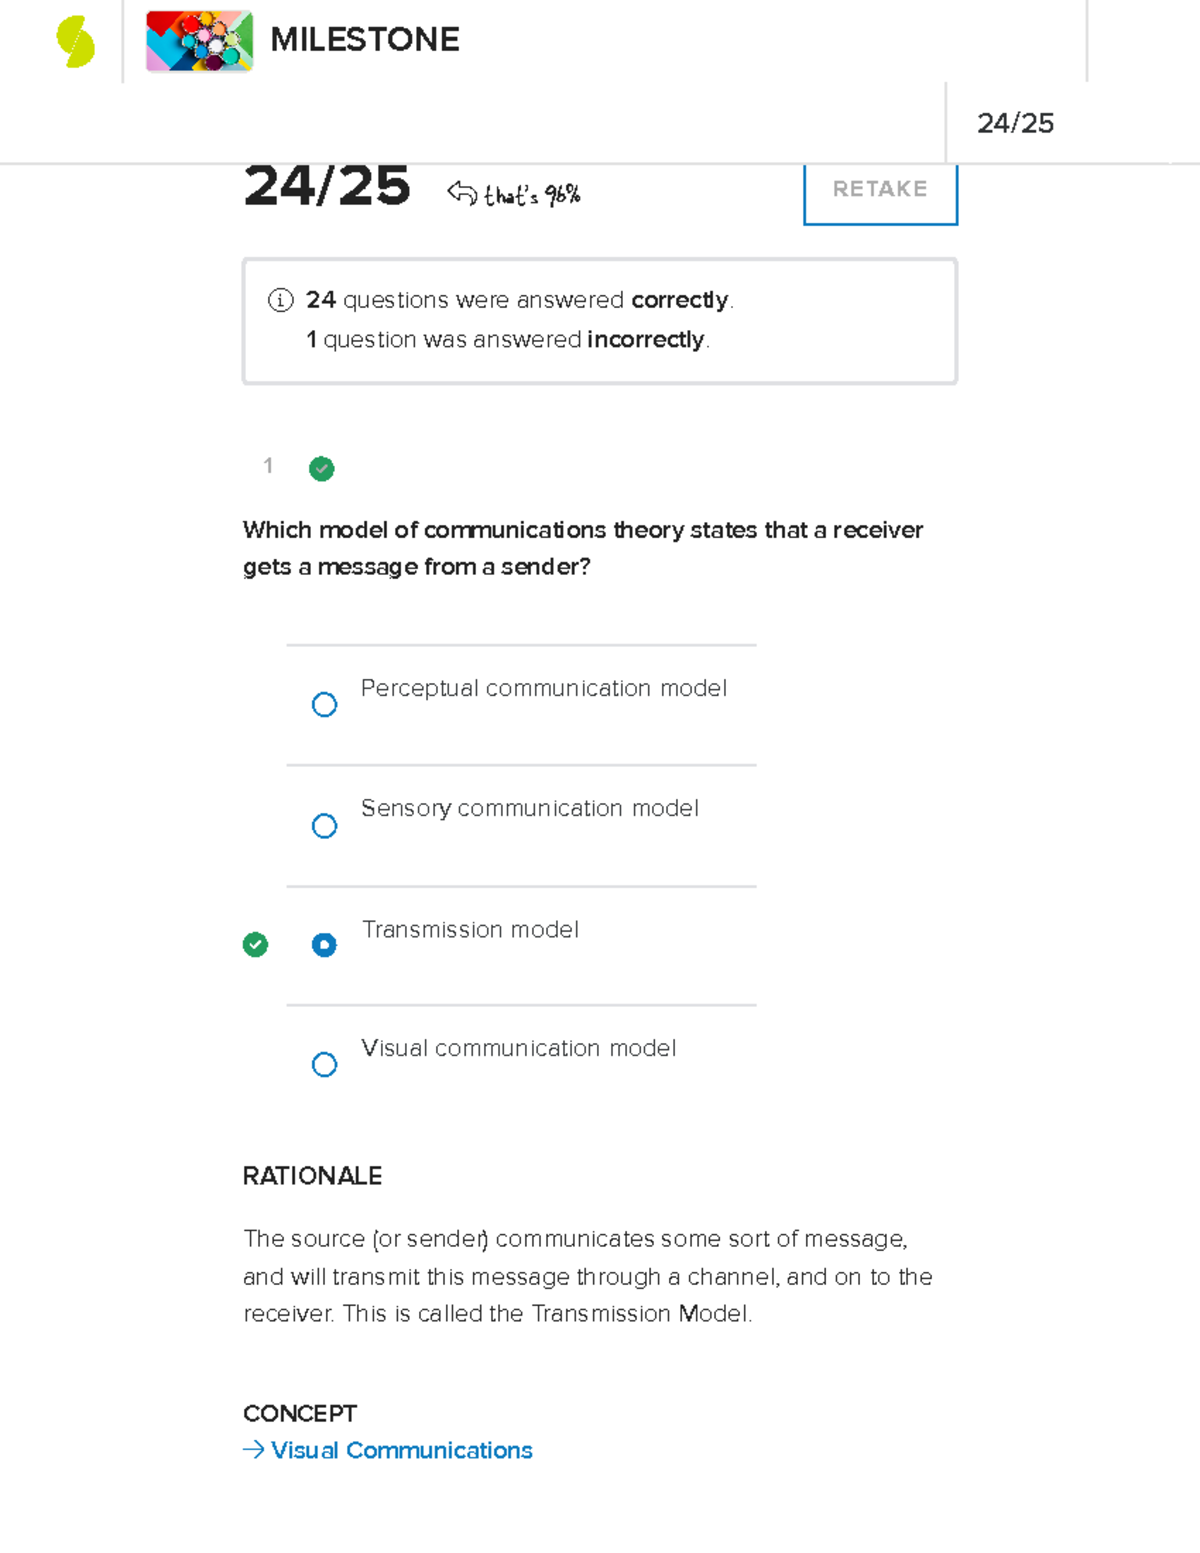Click the question number 1 label
1200x1553 pixels.
pos(268,466)
